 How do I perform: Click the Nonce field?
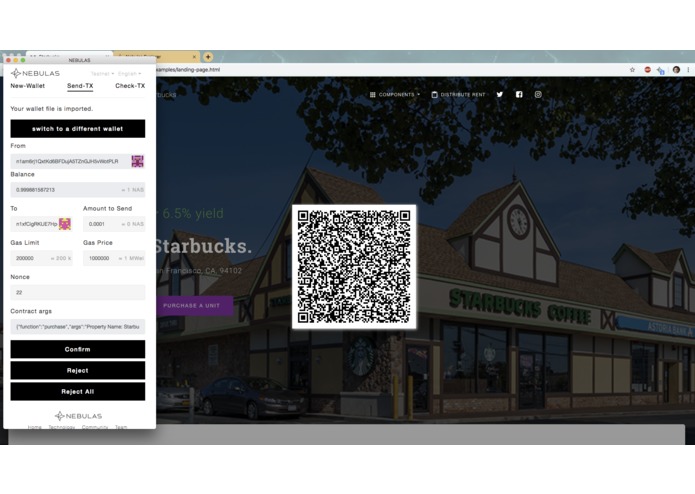[x=78, y=292]
